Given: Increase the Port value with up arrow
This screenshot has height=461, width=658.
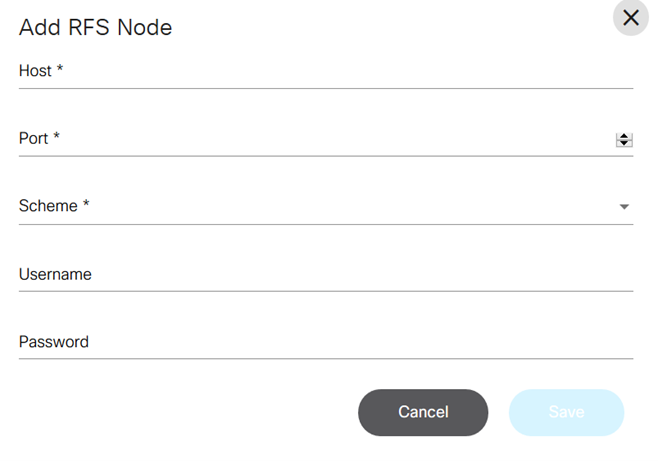Looking at the screenshot, I should click(624, 136).
